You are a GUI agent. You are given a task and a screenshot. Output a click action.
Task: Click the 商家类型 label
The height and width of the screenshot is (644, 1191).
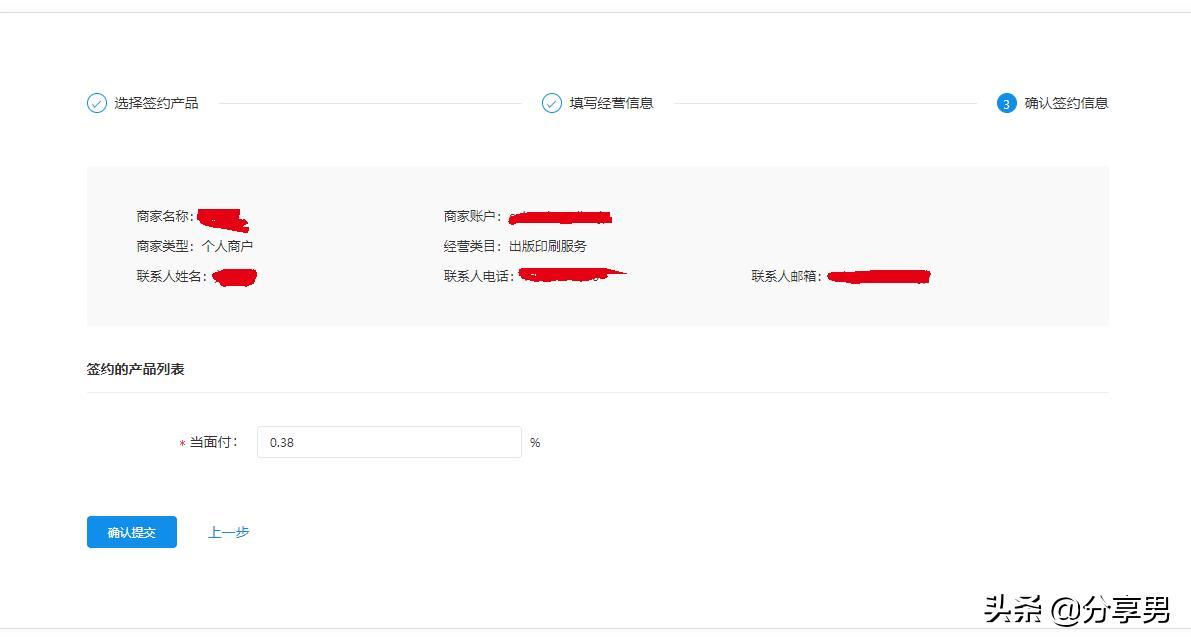(x=165, y=246)
